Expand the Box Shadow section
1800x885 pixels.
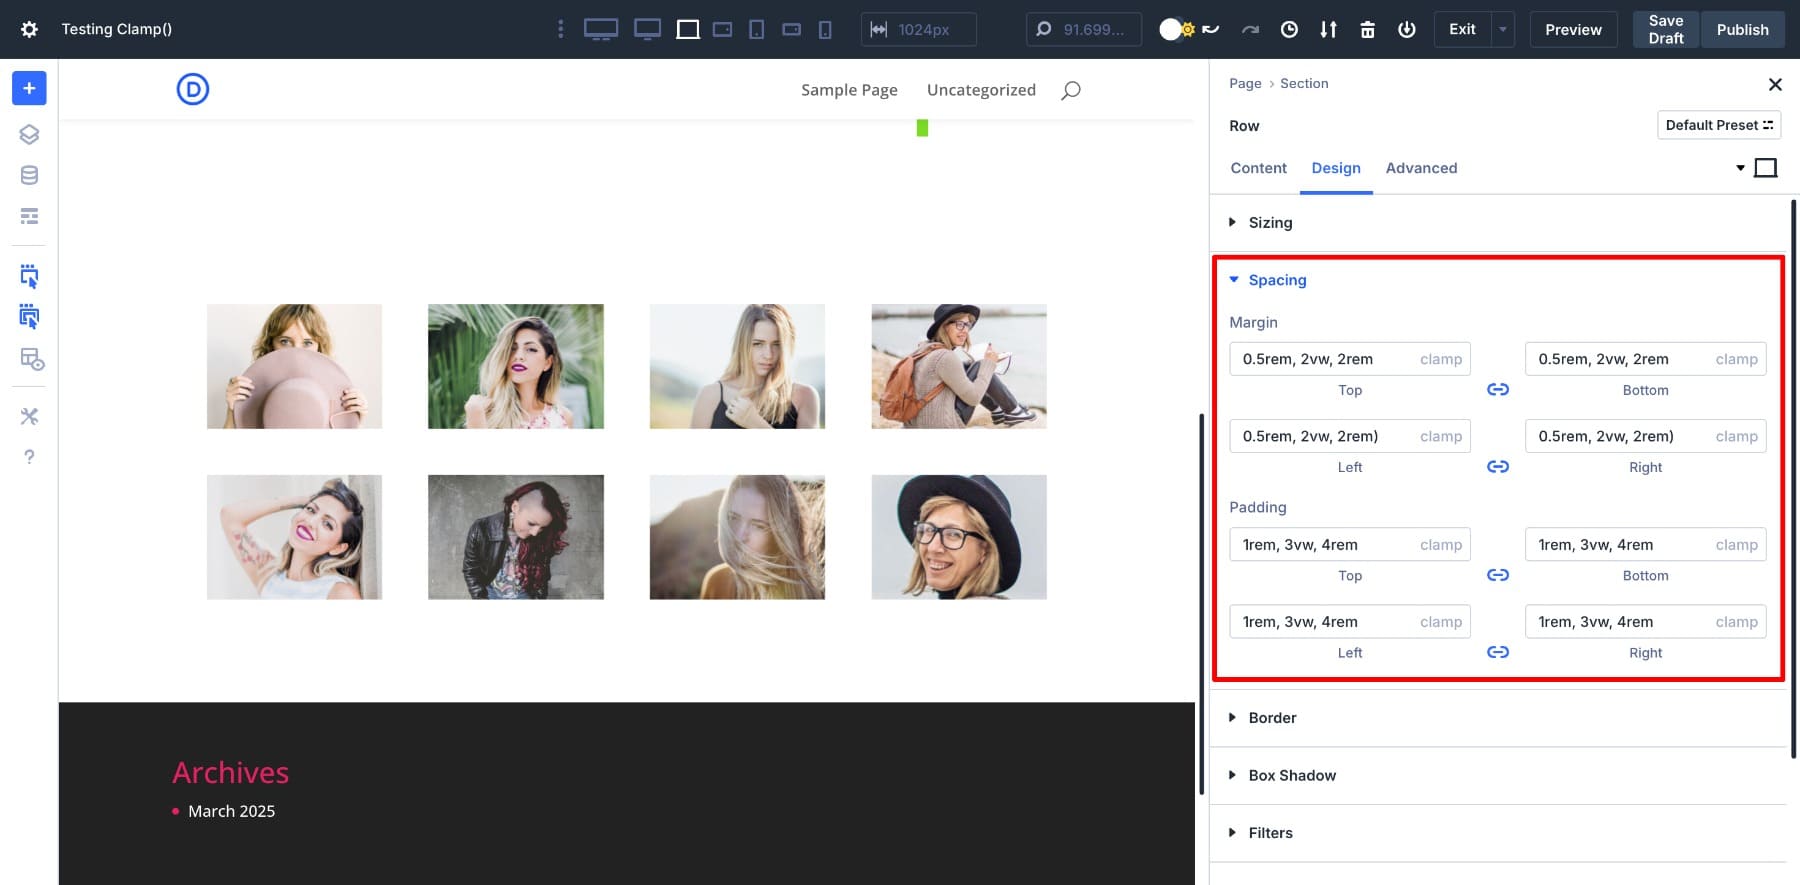pos(1291,775)
